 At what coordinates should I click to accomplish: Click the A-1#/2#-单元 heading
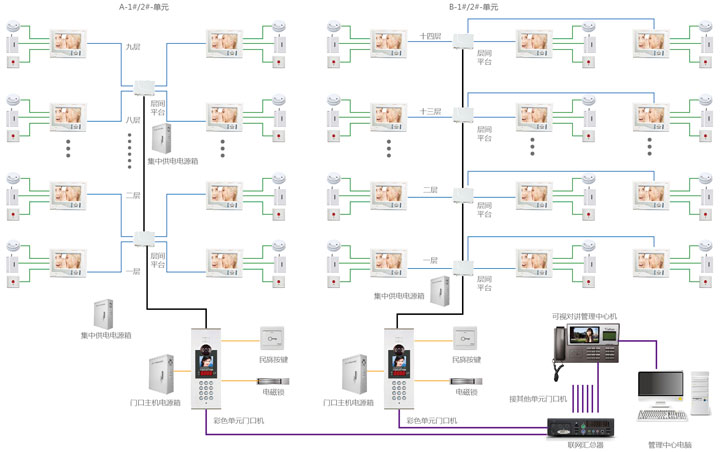pyautogui.click(x=144, y=7)
